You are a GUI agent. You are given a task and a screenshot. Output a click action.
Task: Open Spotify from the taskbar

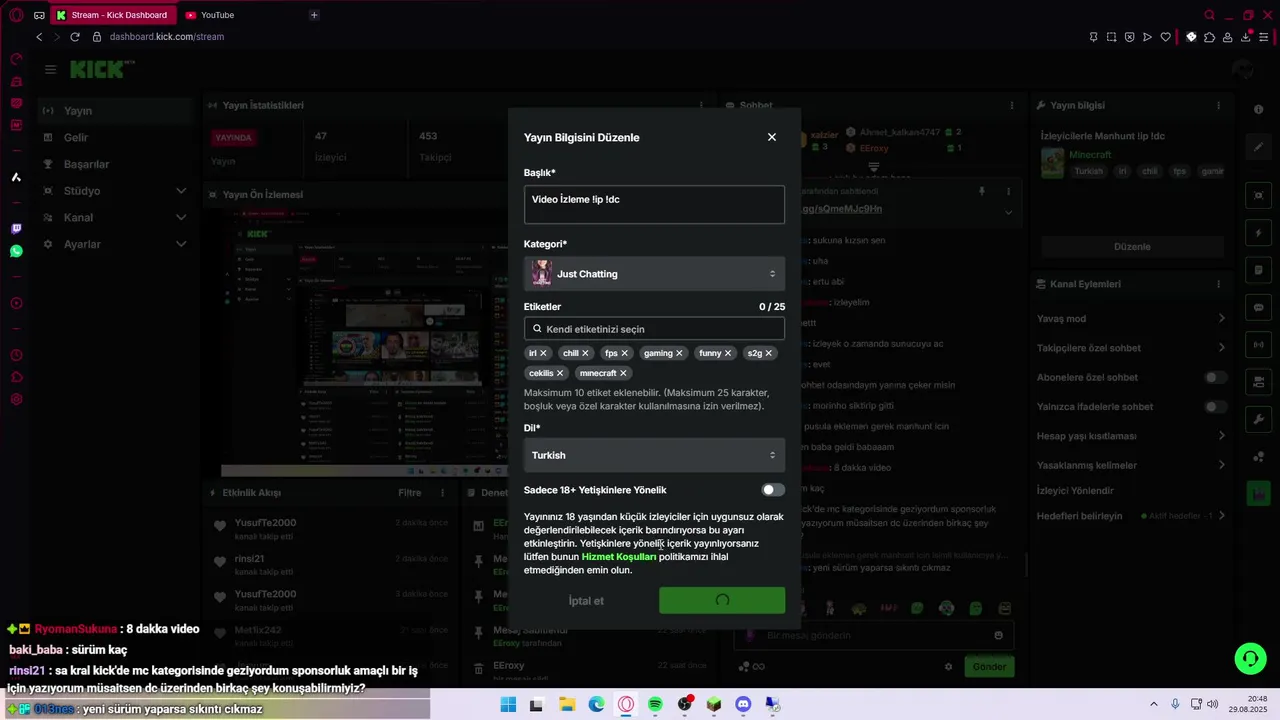pos(655,705)
